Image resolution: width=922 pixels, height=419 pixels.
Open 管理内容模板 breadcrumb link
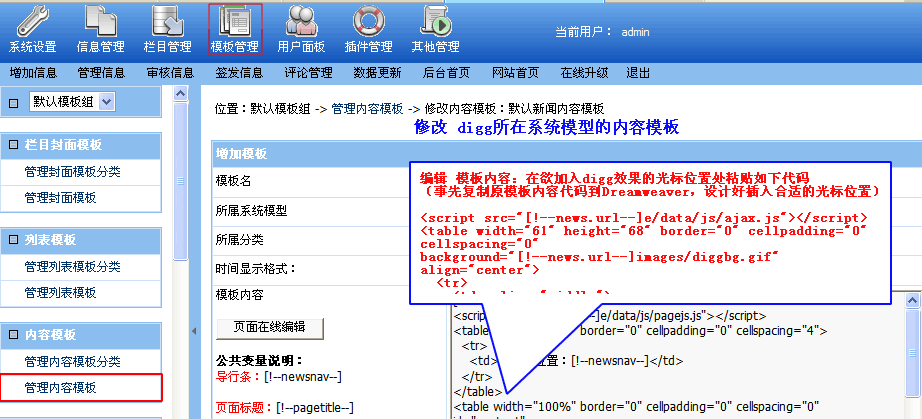pyautogui.click(x=367, y=108)
